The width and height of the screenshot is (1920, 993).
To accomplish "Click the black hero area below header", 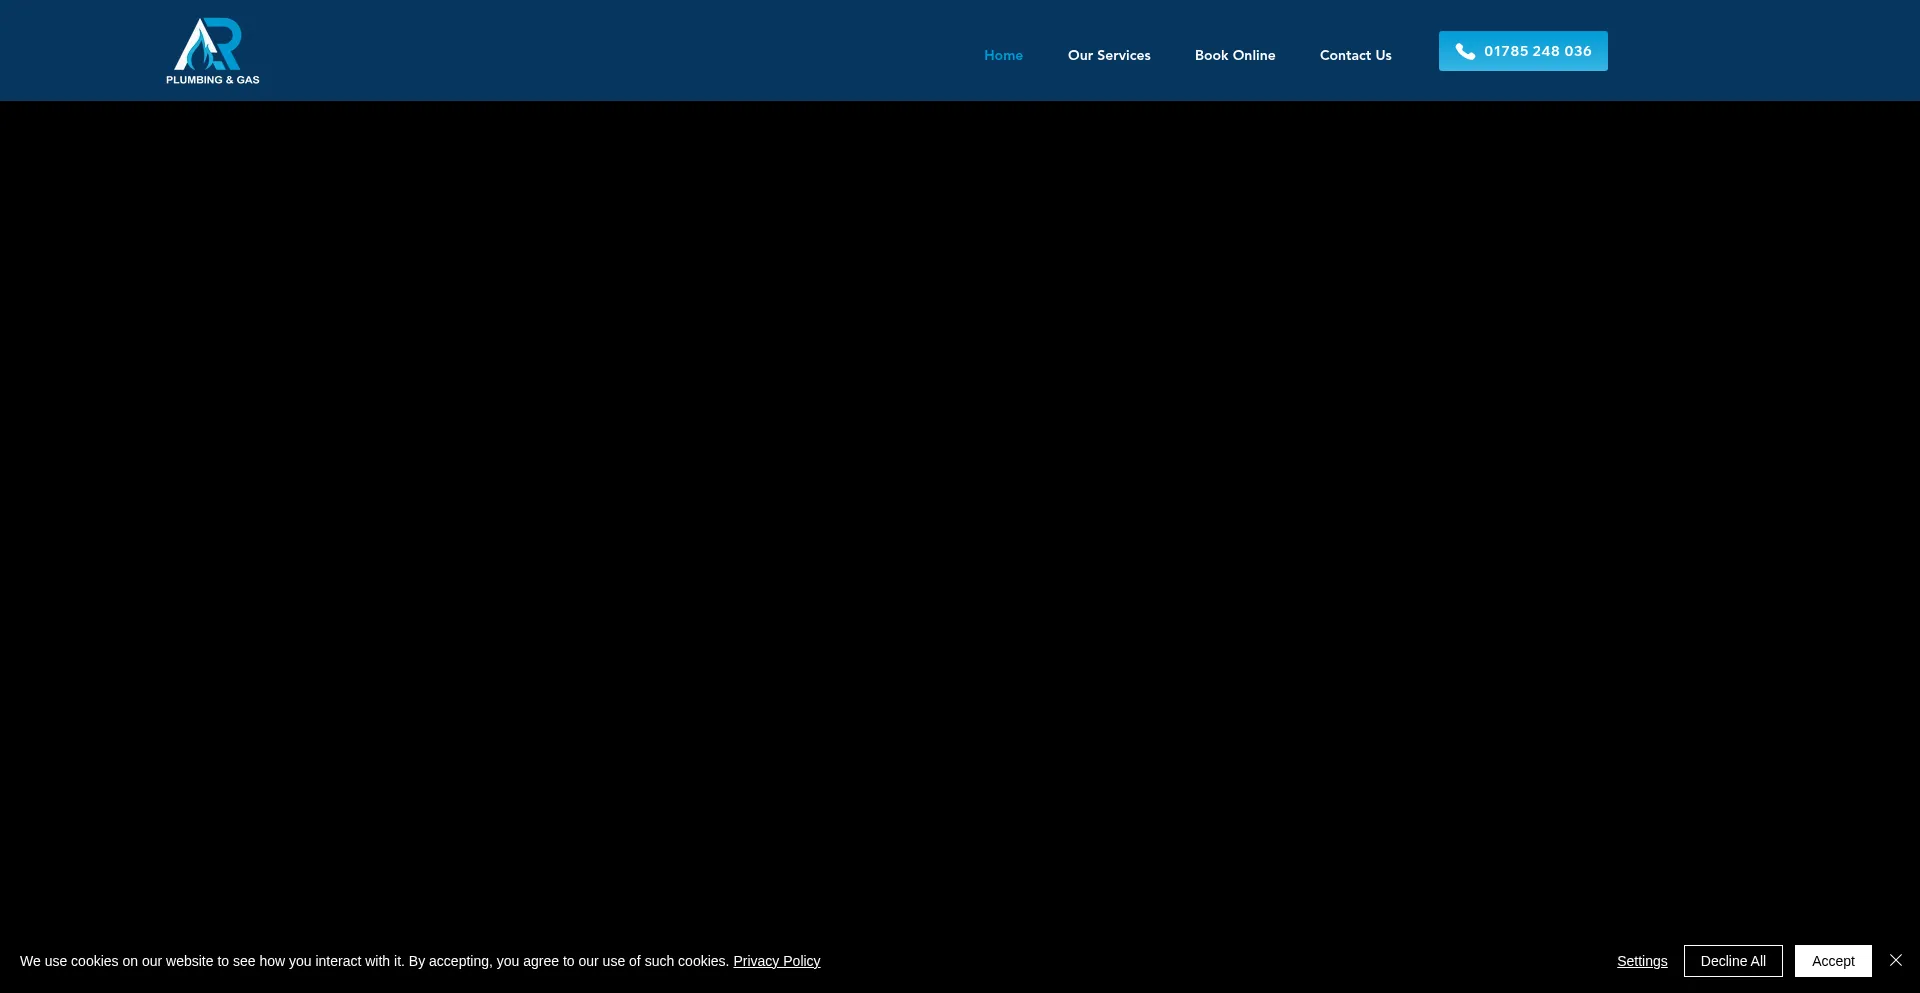I will [960, 500].
